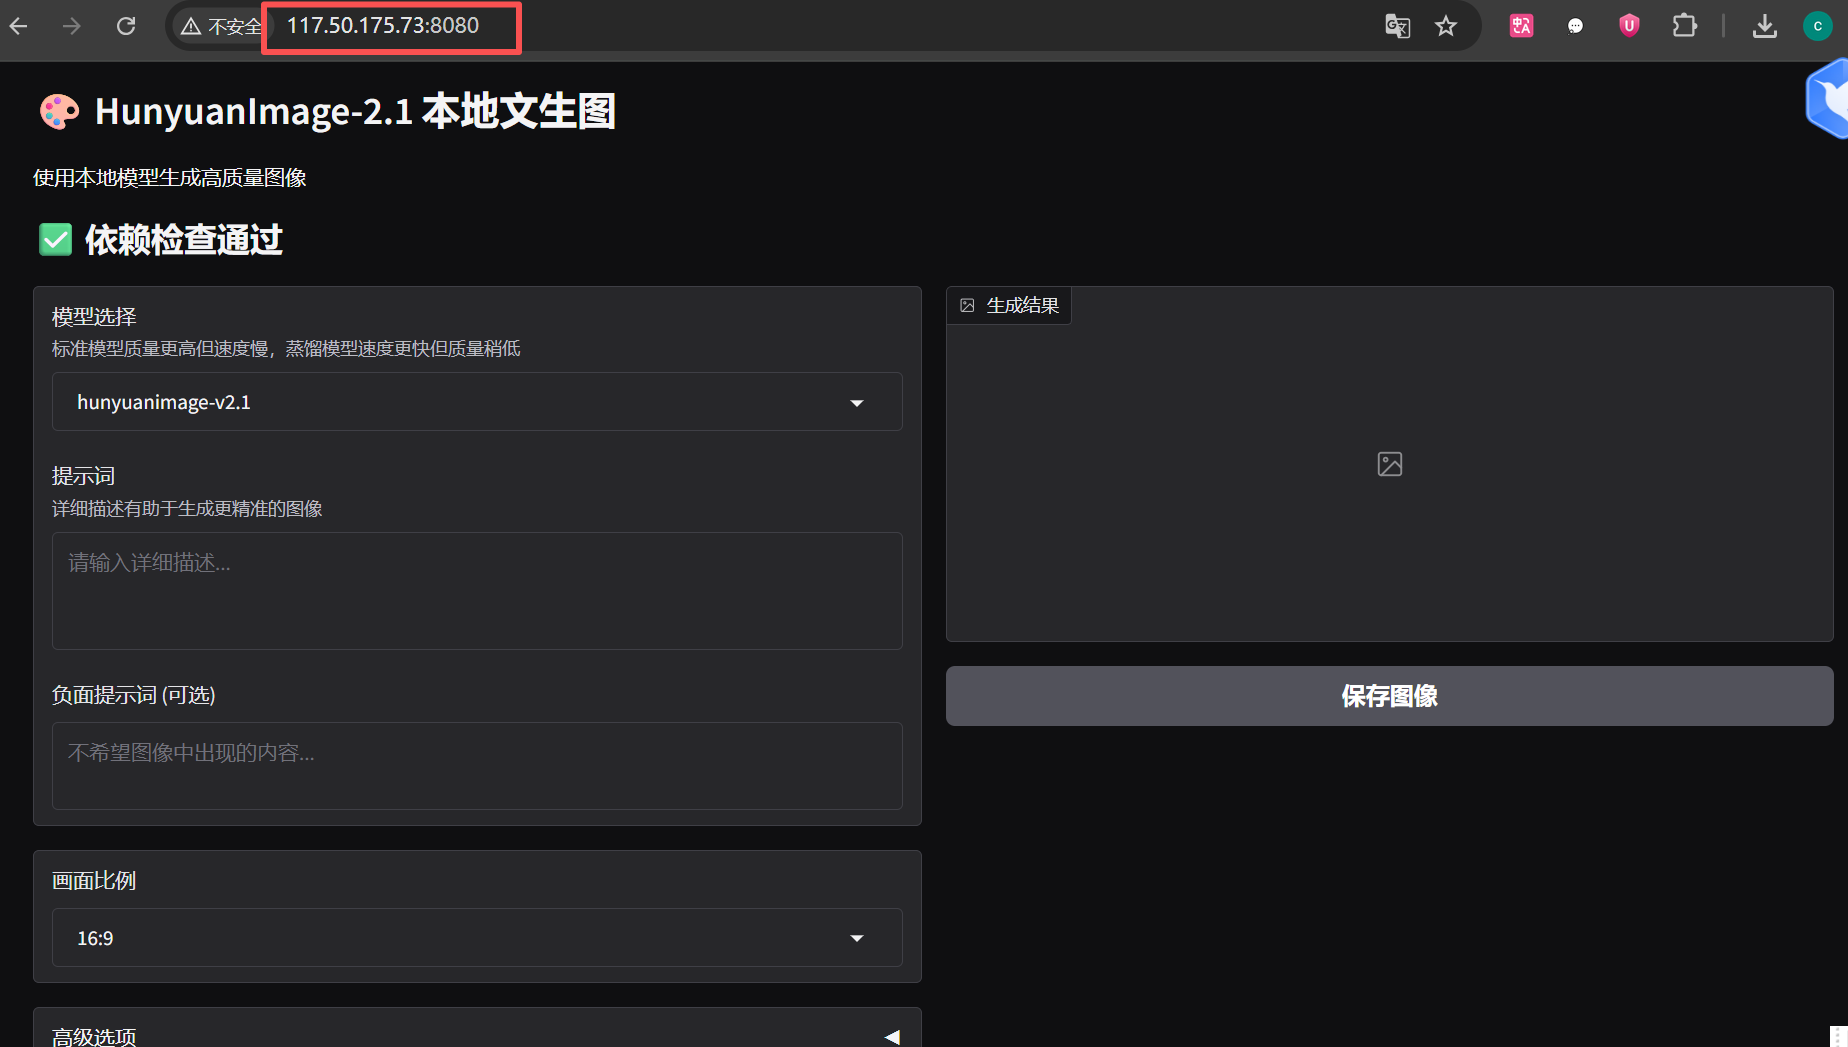Focus the 负面提示词 negative prompt box
The height and width of the screenshot is (1047, 1848).
[x=477, y=766]
